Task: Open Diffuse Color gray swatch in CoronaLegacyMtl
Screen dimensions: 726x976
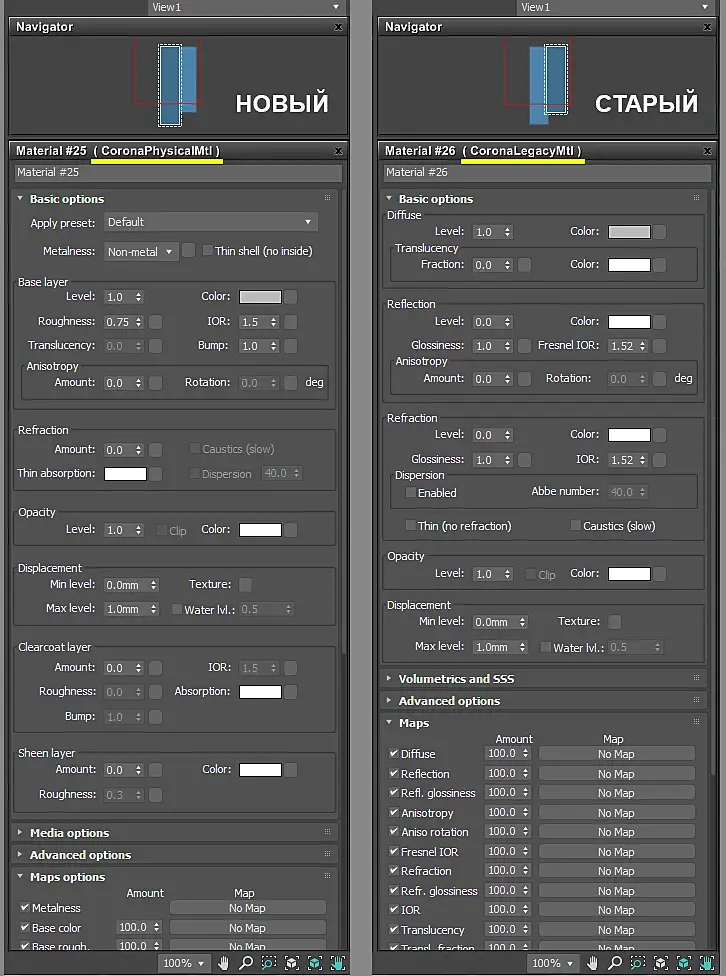Action: tap(629, 232)
